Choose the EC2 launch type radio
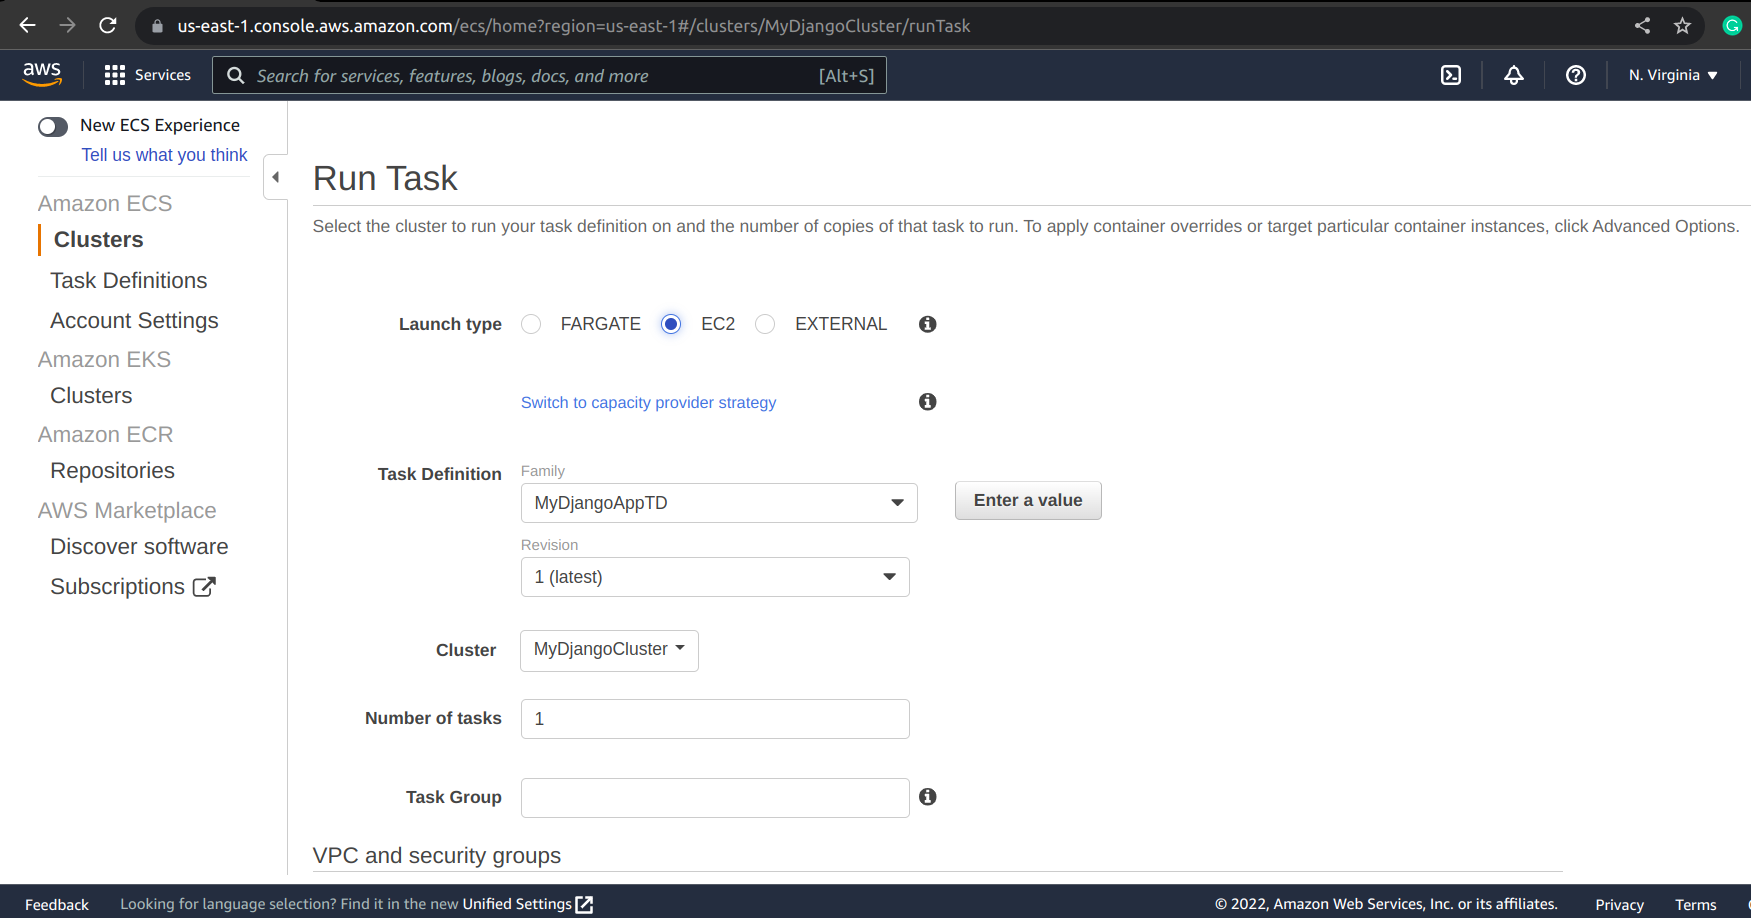Image resolution: width=1751 pixels, height=918 pixels. pos(671,324)
